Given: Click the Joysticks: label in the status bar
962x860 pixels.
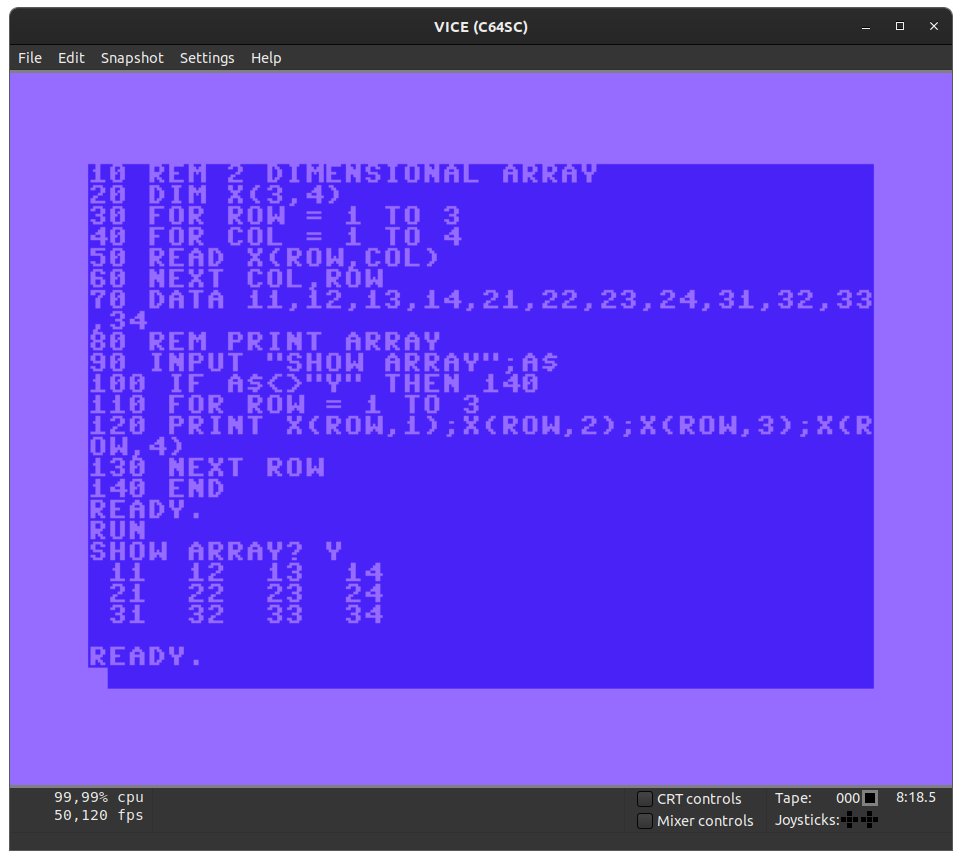Looking at the screenshot, I should 807,820.
